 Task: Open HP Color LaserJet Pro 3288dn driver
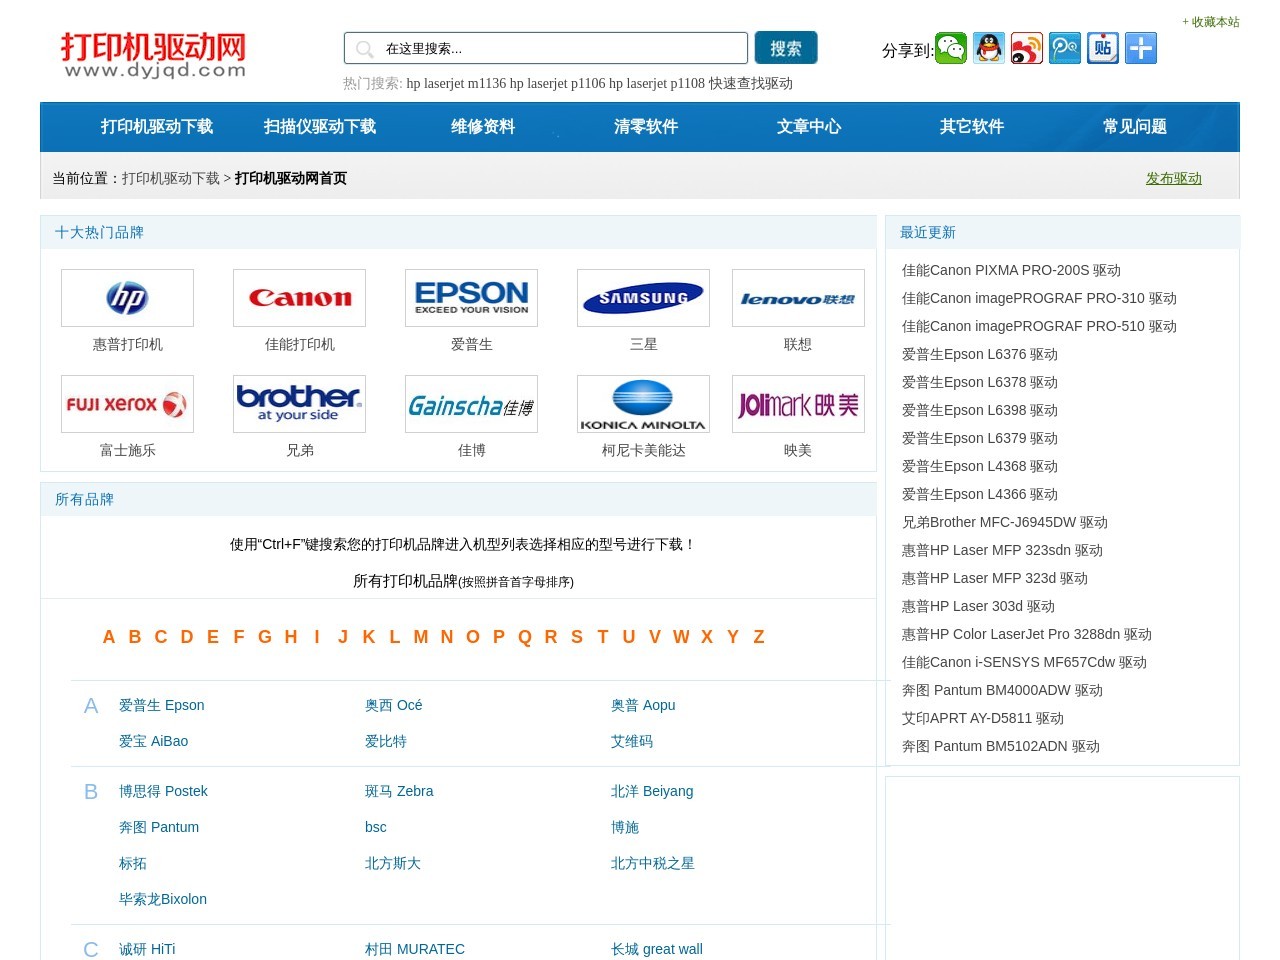(x=1027, y=634)
